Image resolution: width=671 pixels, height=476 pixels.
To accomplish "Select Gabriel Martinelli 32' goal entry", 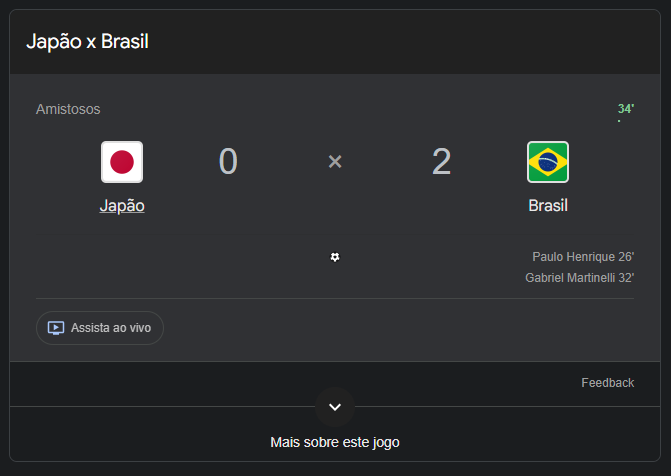I will pos(579,278).
